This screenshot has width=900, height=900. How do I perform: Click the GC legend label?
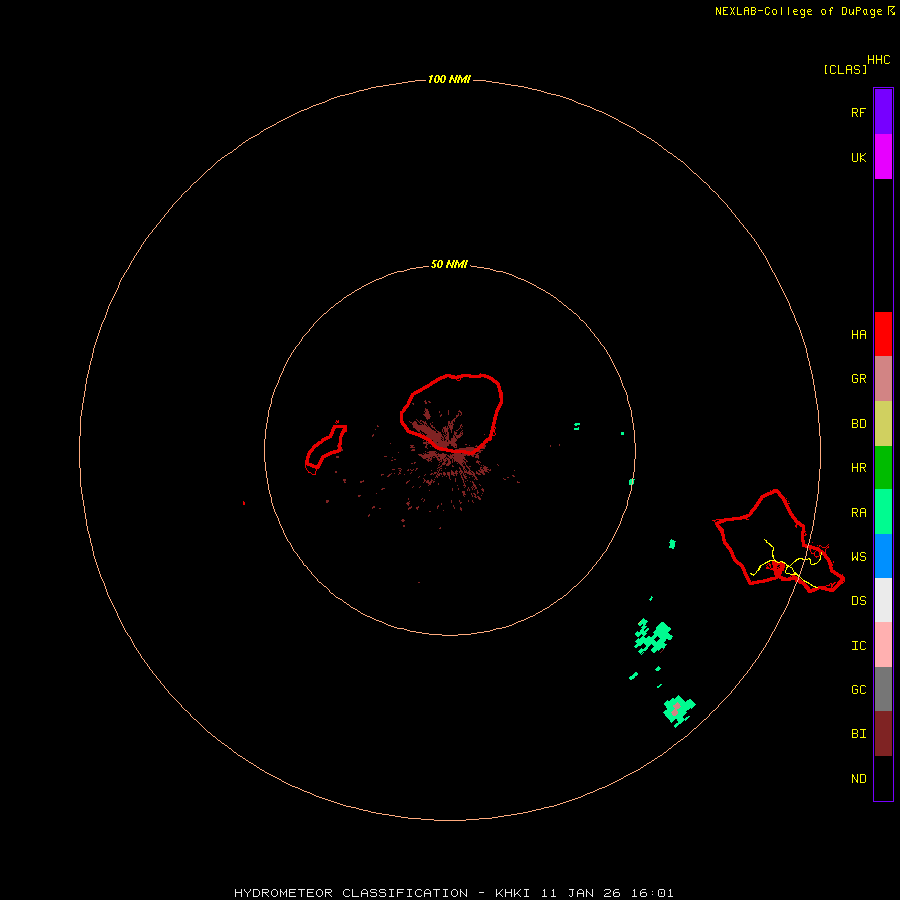tap(858, 689)
